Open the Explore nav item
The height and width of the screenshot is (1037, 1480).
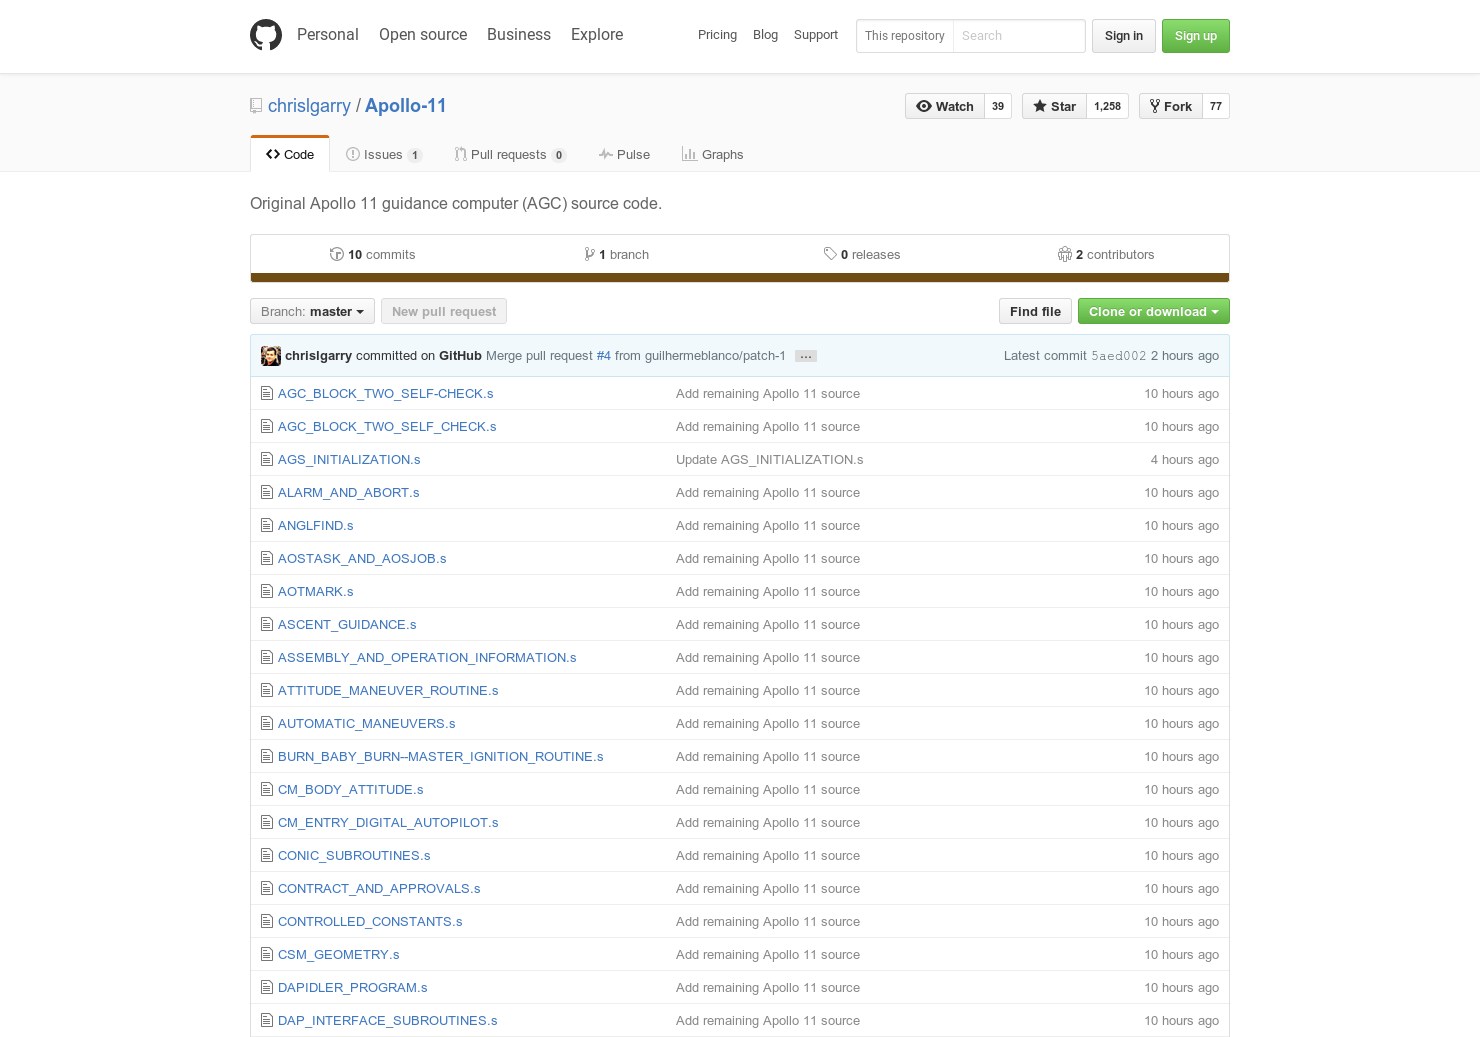pyautogui.click(x=597, y=35)
